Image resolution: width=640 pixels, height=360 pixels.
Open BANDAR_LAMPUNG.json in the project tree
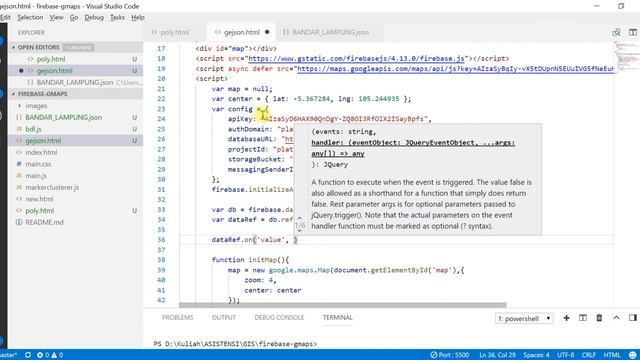click(x=64, y=118)
